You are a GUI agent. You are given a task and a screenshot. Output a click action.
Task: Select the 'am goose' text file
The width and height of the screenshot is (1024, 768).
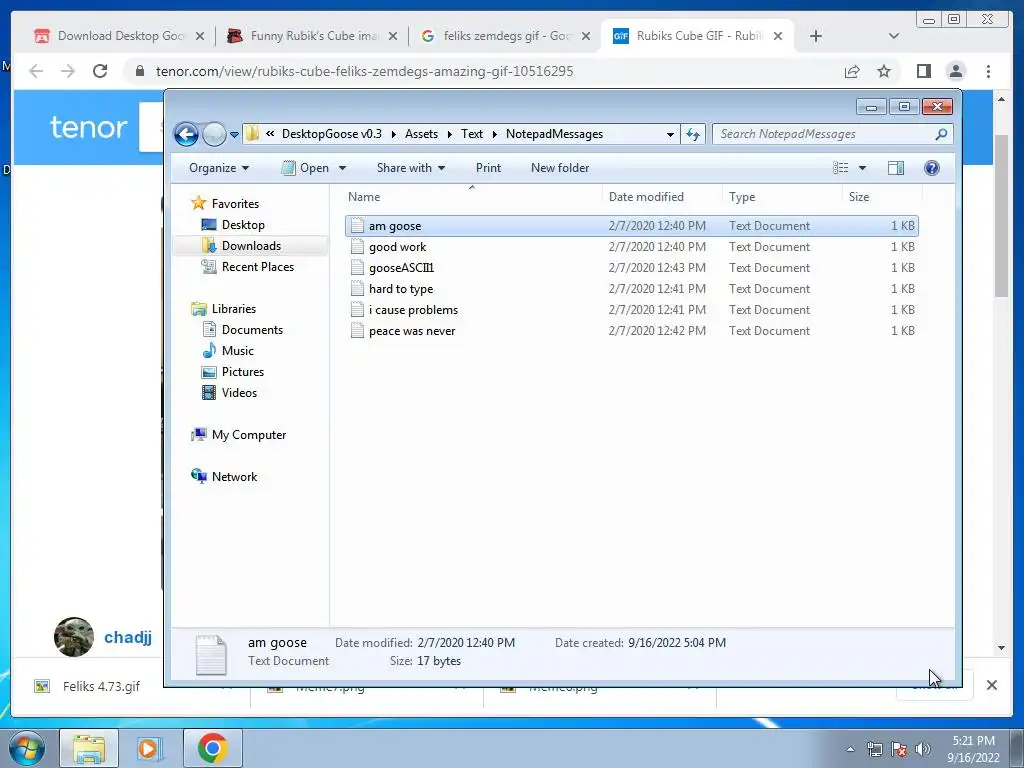click(x=632, y=226)
